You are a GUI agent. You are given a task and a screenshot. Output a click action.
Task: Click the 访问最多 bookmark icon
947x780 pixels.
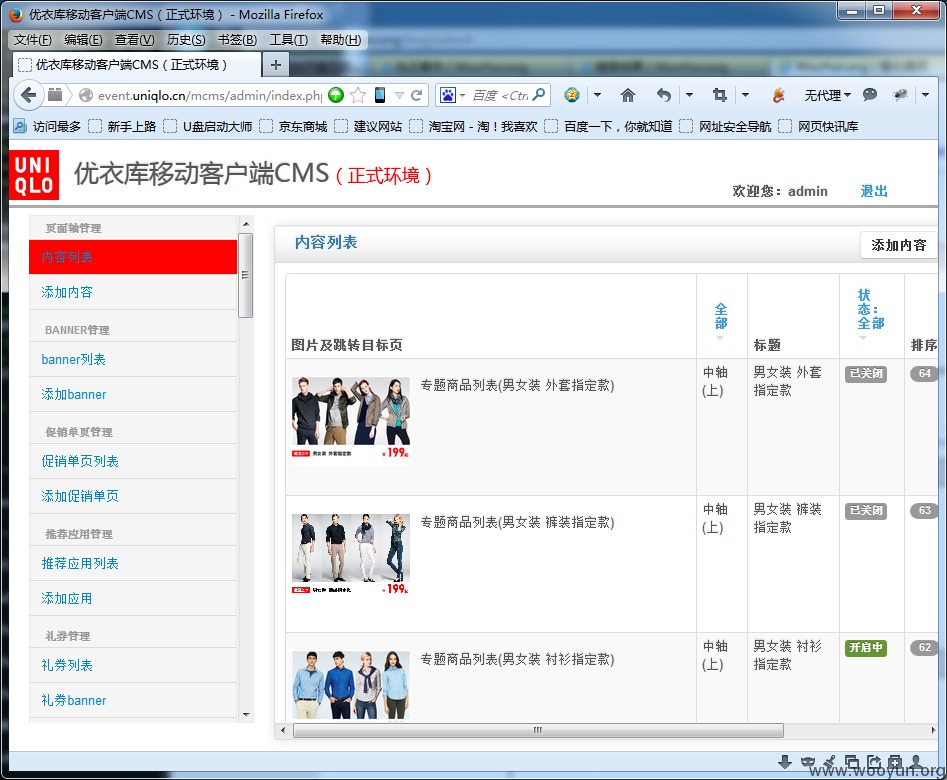(x=20, y=126)
